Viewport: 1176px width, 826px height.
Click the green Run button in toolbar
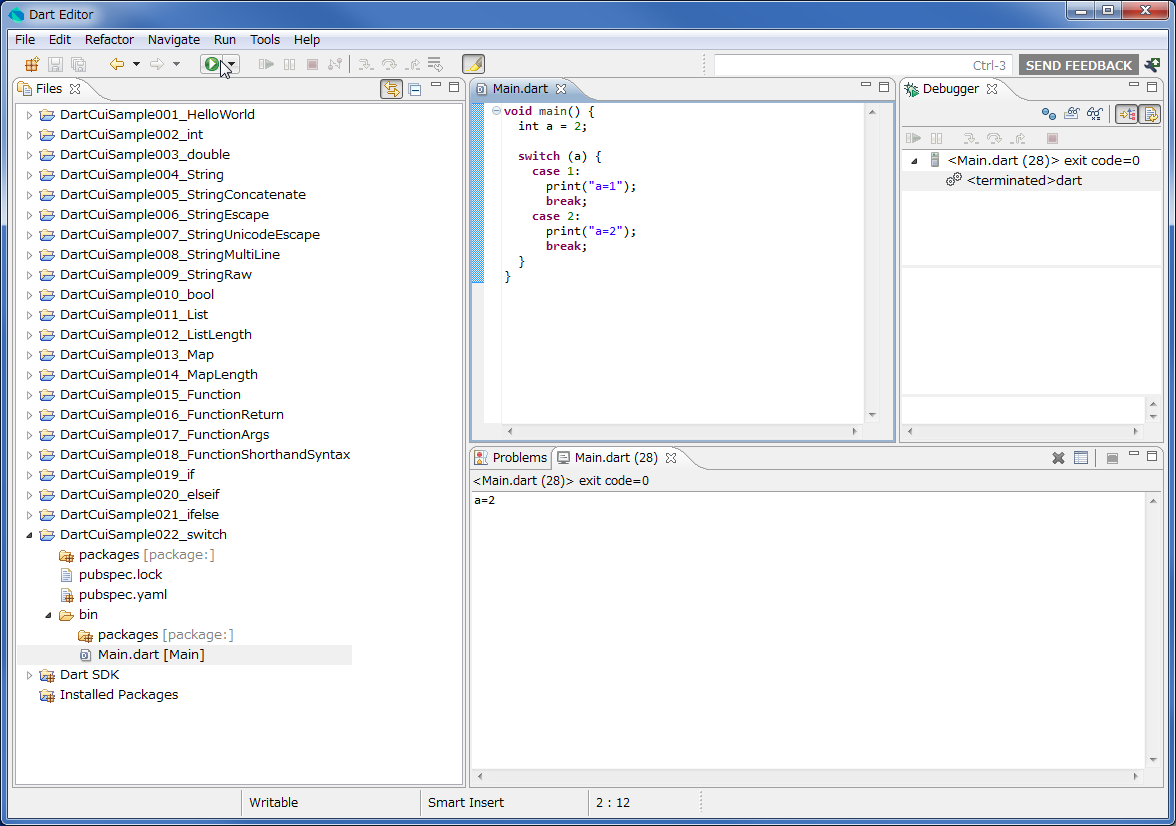coord(212,65)
